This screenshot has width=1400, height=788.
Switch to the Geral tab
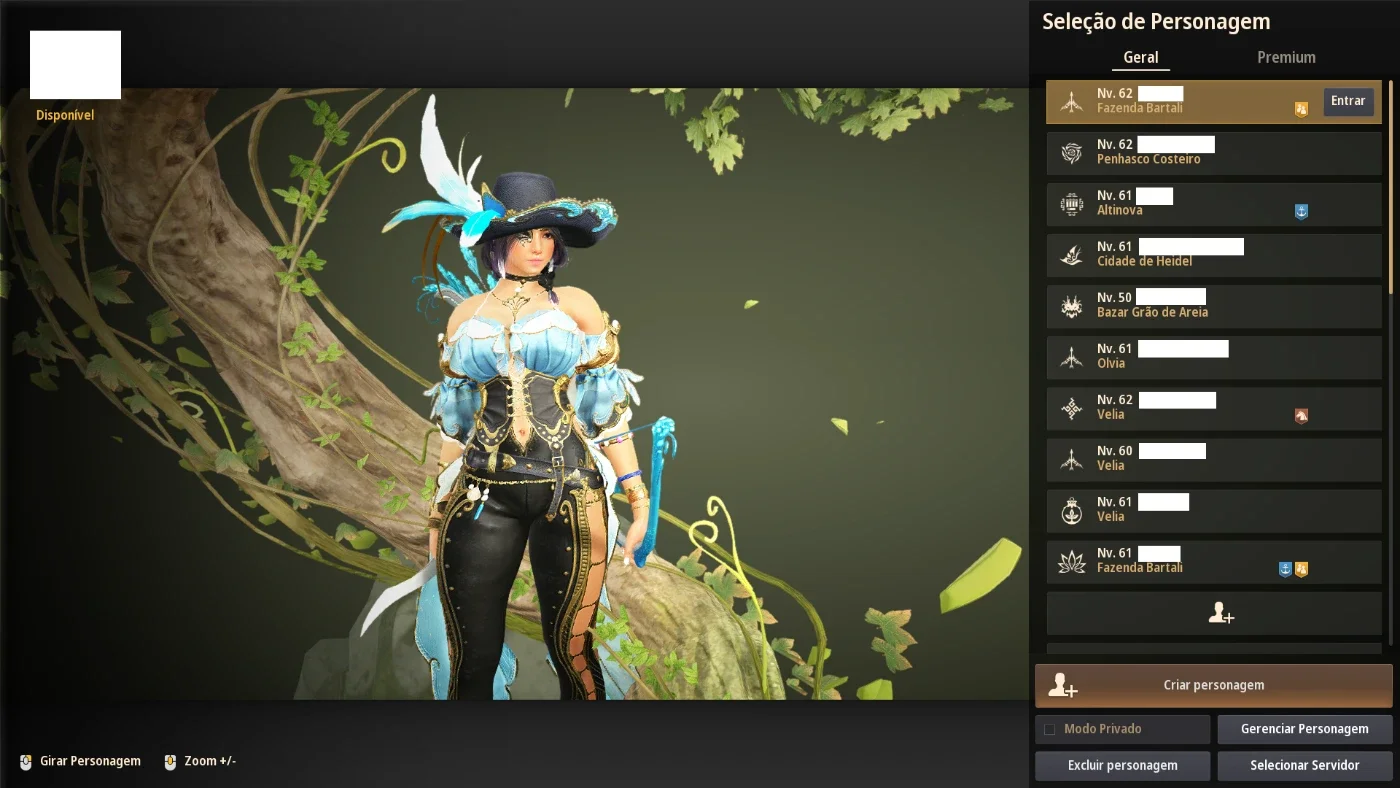(x=1141, y=57)
